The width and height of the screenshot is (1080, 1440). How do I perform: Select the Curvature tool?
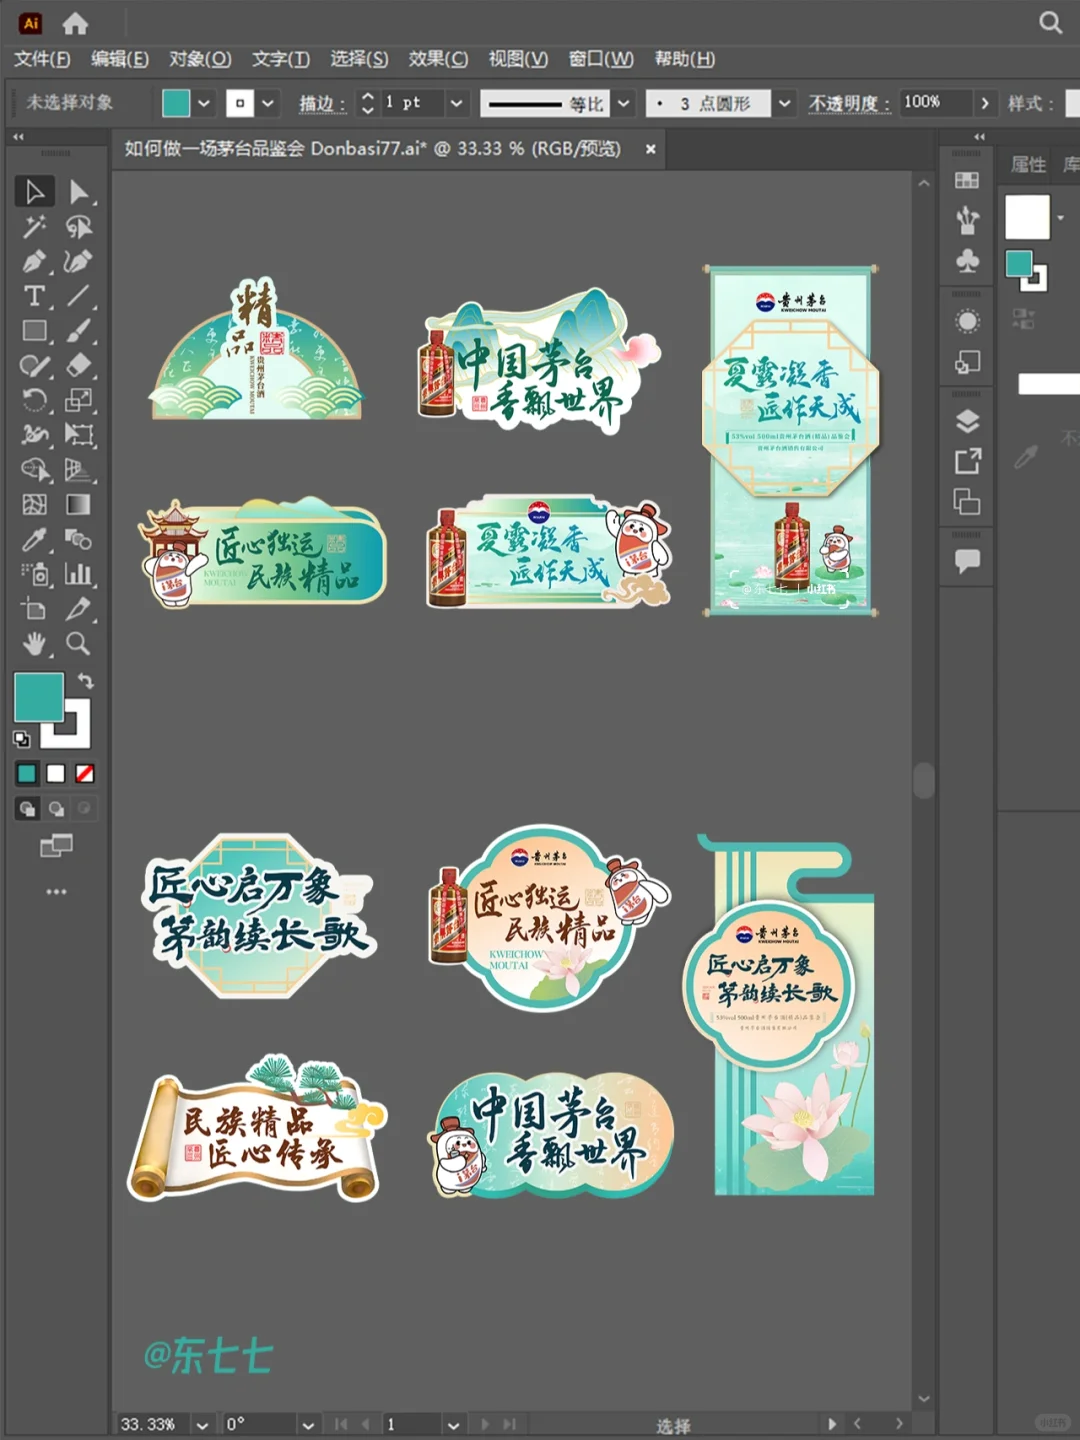78,262
